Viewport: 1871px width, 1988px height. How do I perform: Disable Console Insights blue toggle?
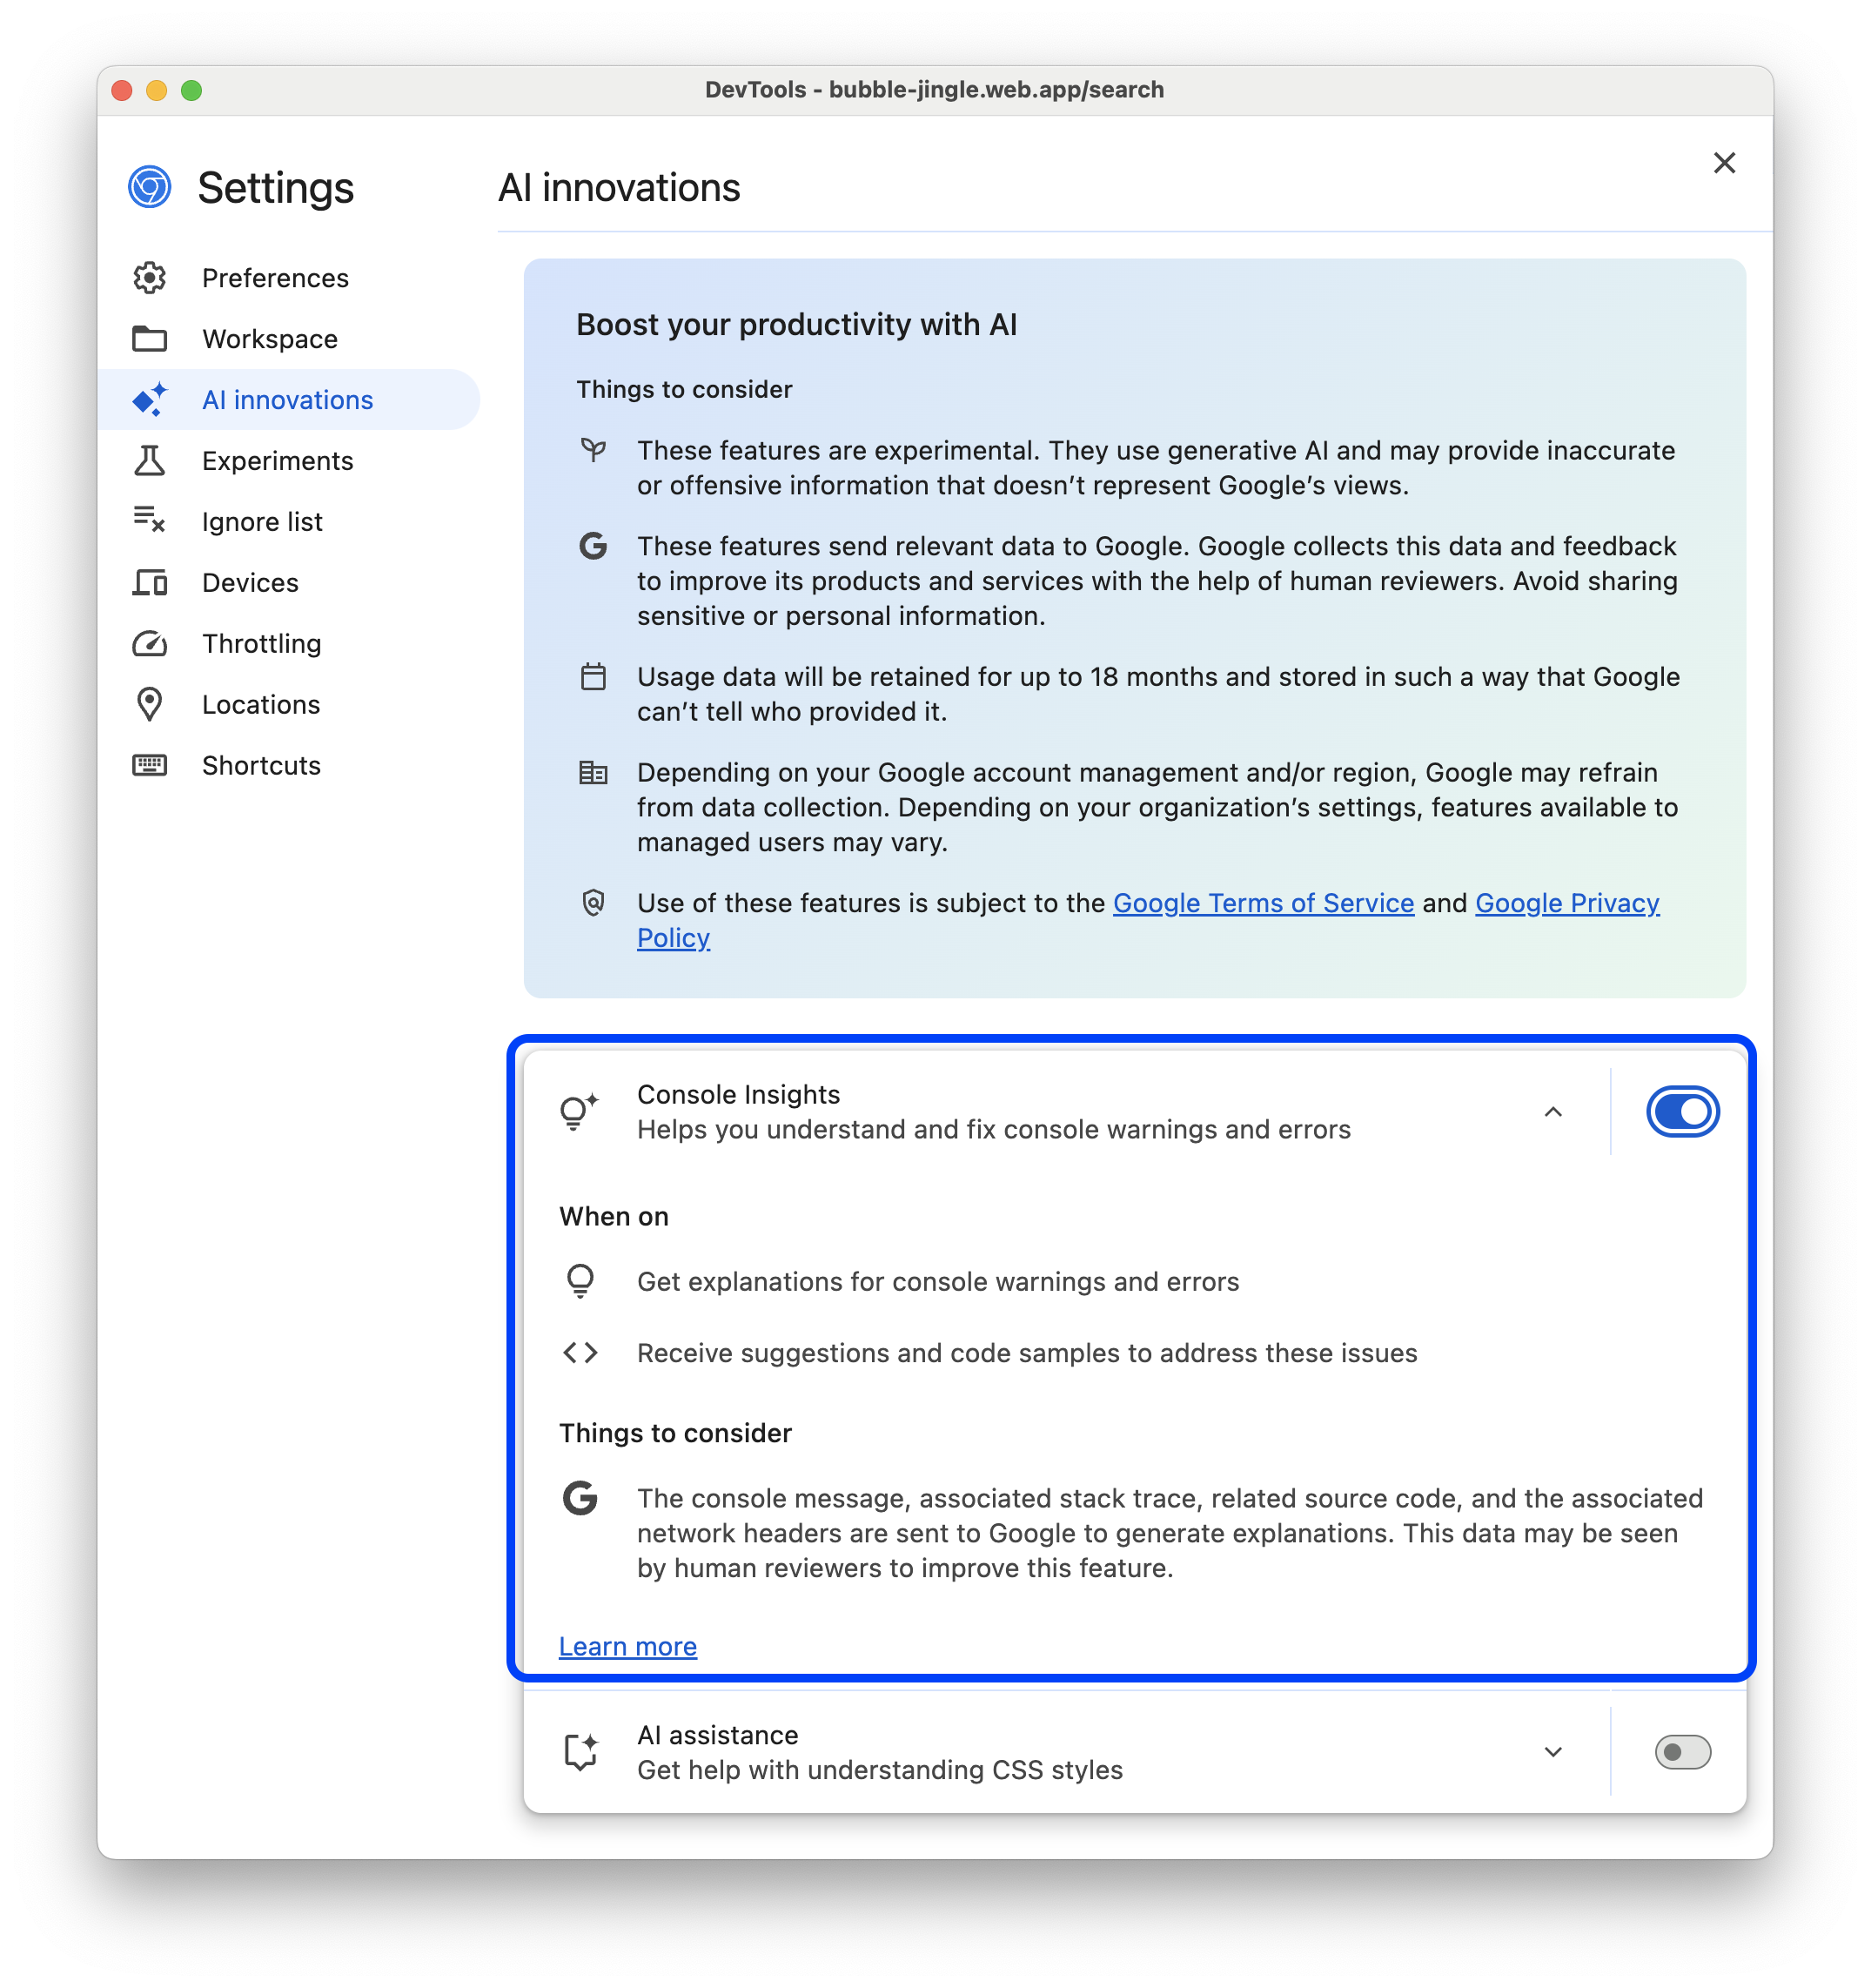click(1681, 1110)
